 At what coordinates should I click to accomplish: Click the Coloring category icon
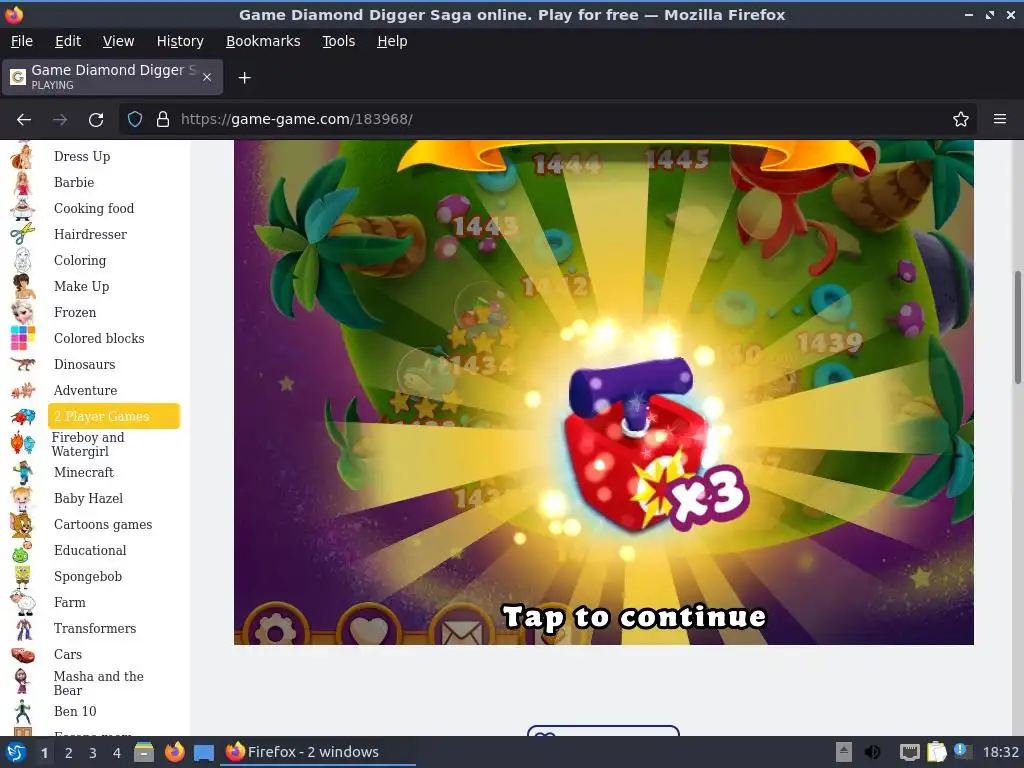pyautogui.click(x=22, y=260)
